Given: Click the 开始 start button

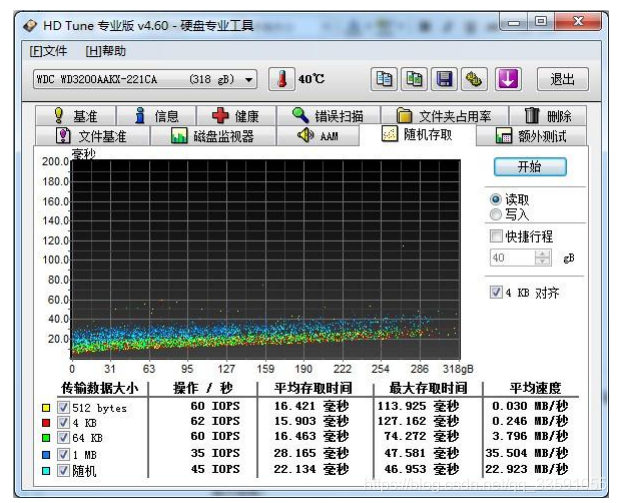Looking at the screenshot, I should (530, 167).
